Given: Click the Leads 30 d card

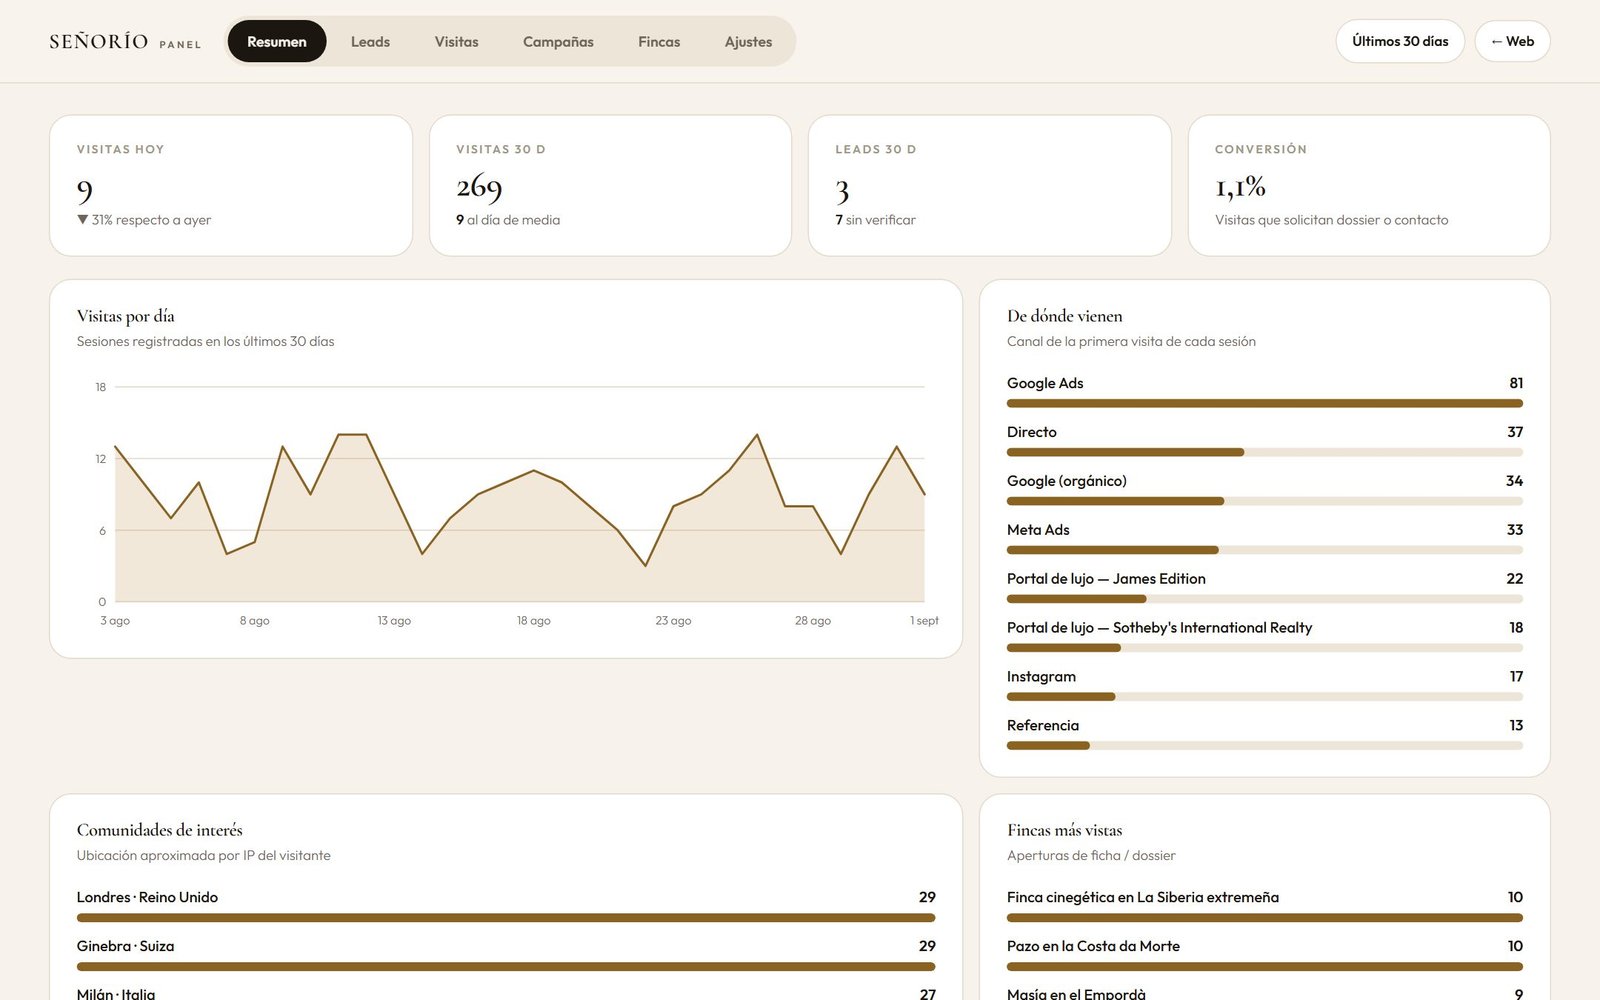Looking at the screenshot, I should tap(990, 185).
